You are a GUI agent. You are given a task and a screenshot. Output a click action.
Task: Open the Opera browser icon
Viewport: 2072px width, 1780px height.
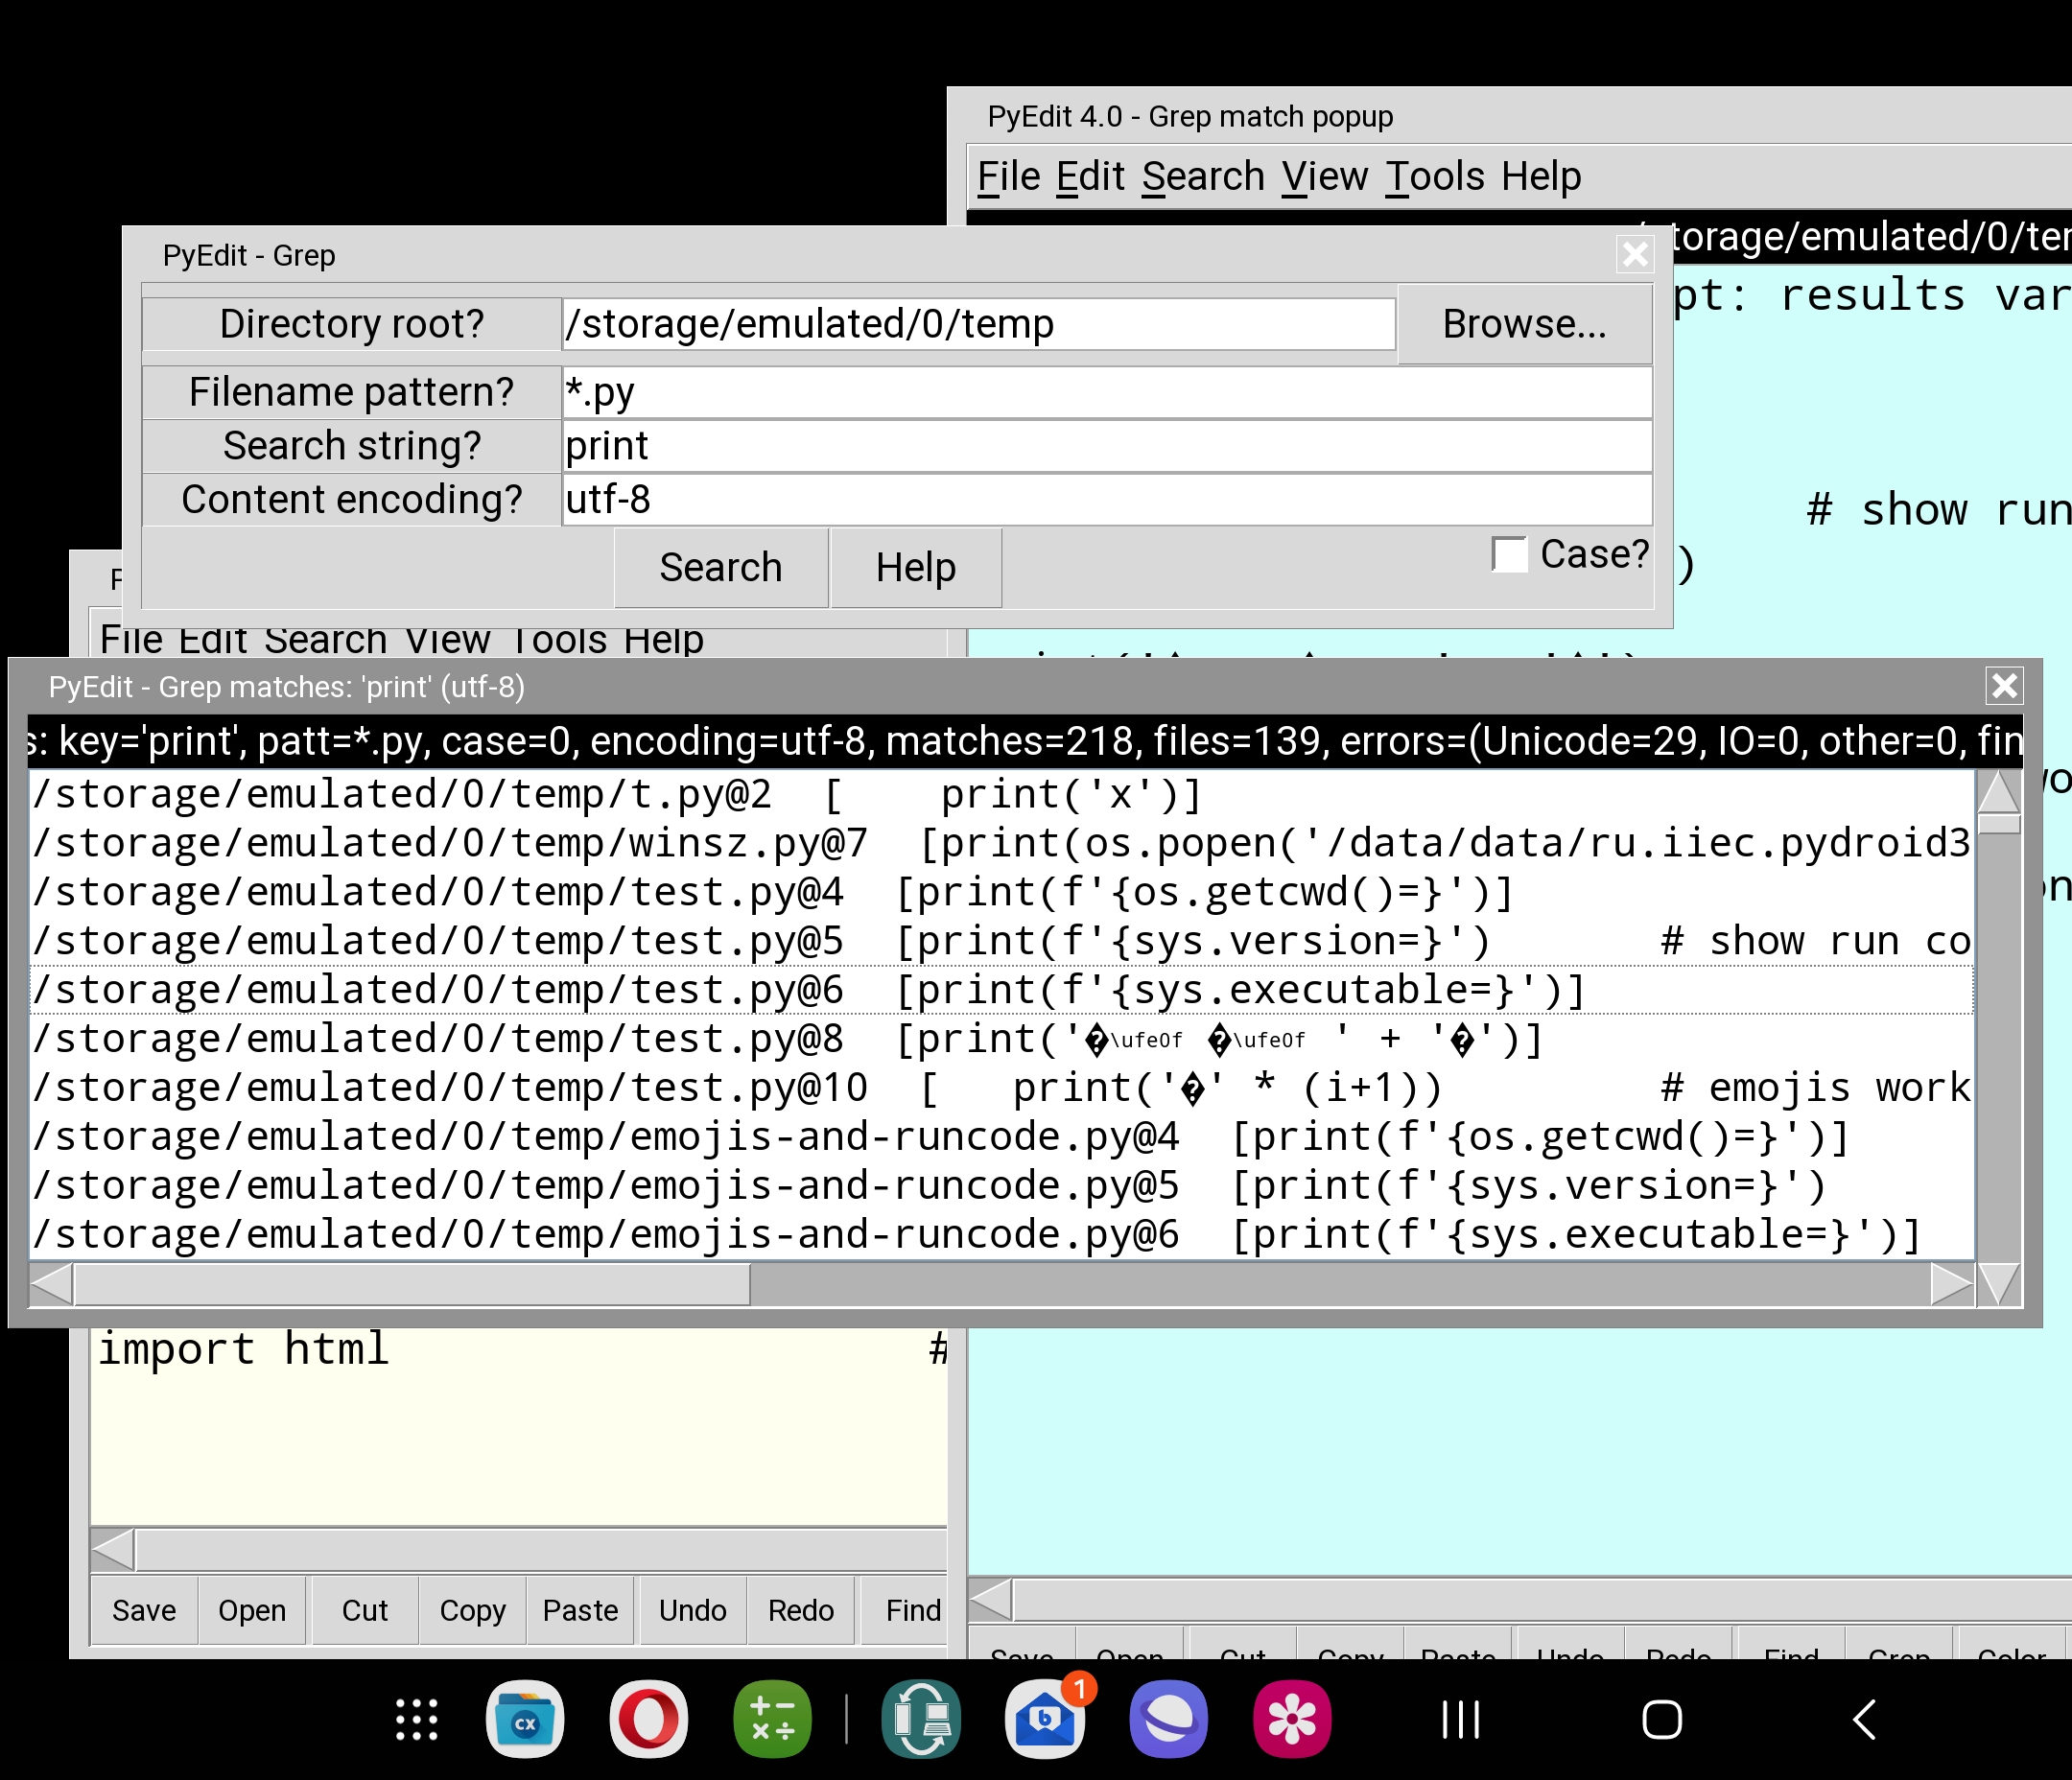click(649, 1719)
